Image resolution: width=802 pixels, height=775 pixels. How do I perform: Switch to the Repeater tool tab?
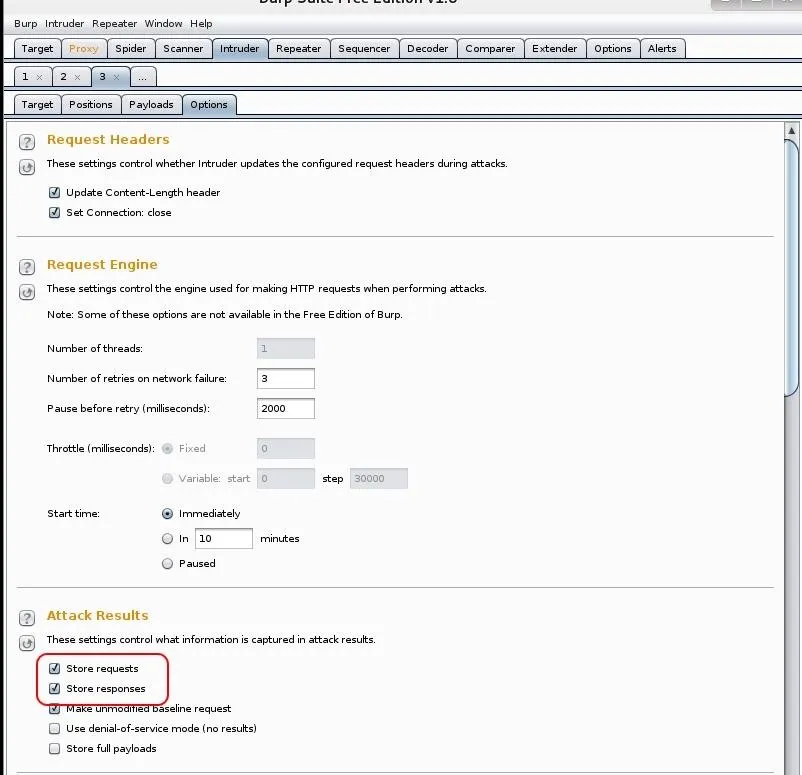299,49
